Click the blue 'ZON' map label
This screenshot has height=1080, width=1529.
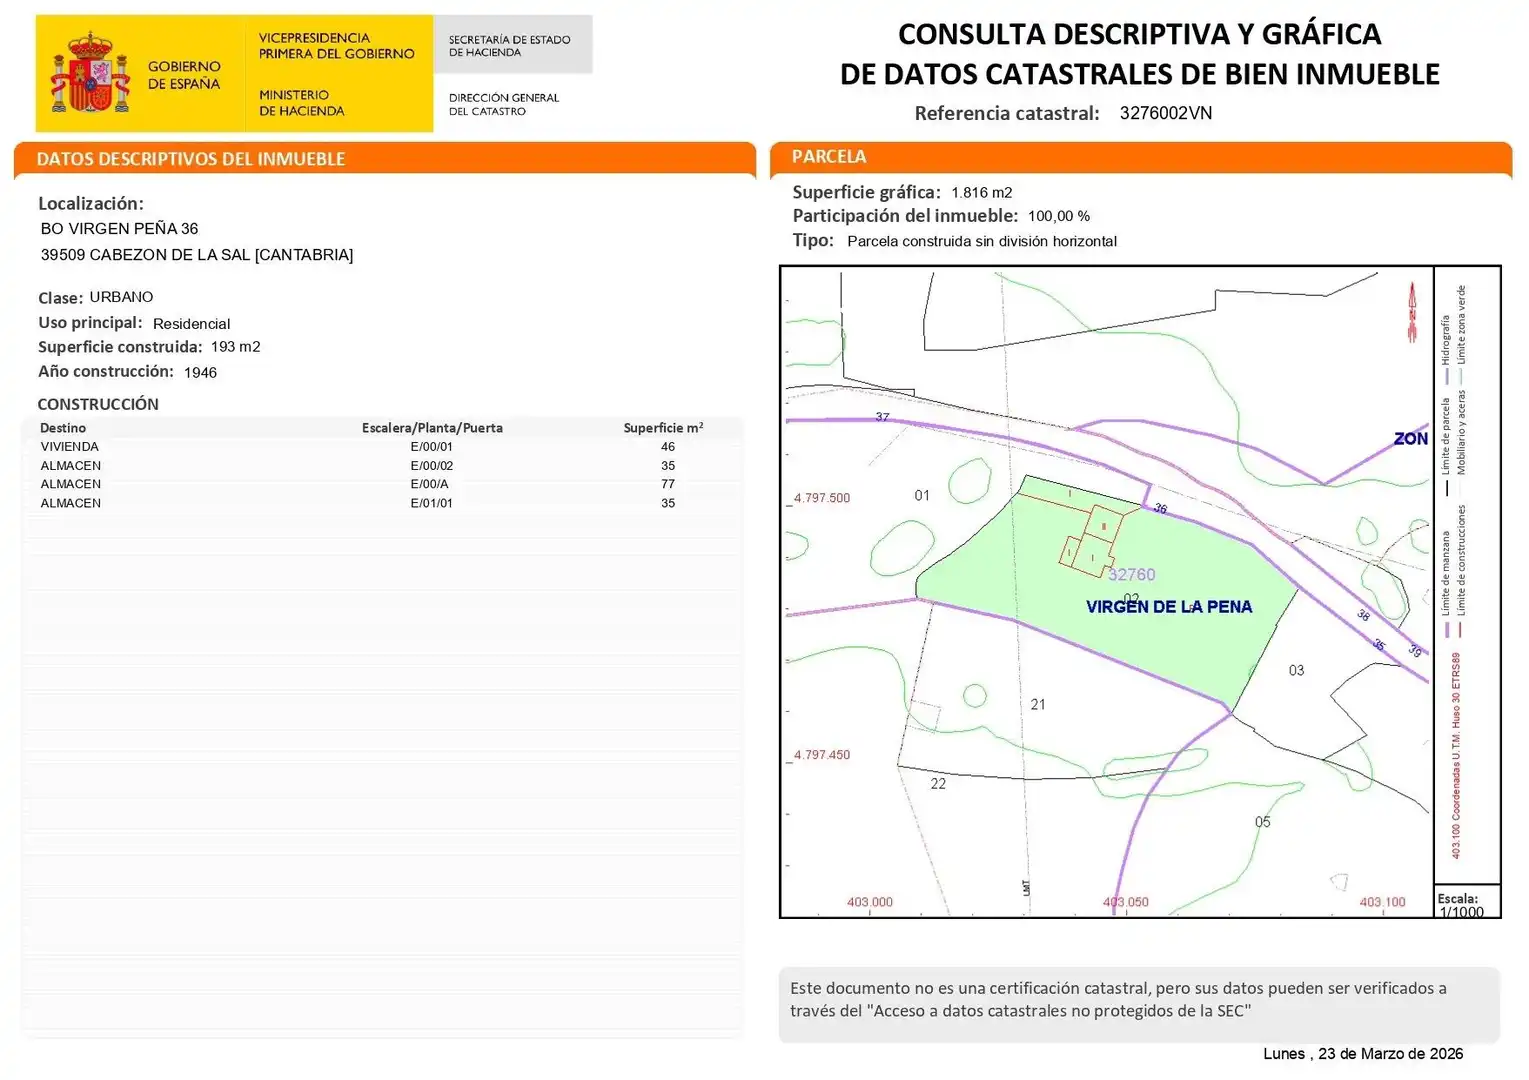click(x=1411, y=439)
